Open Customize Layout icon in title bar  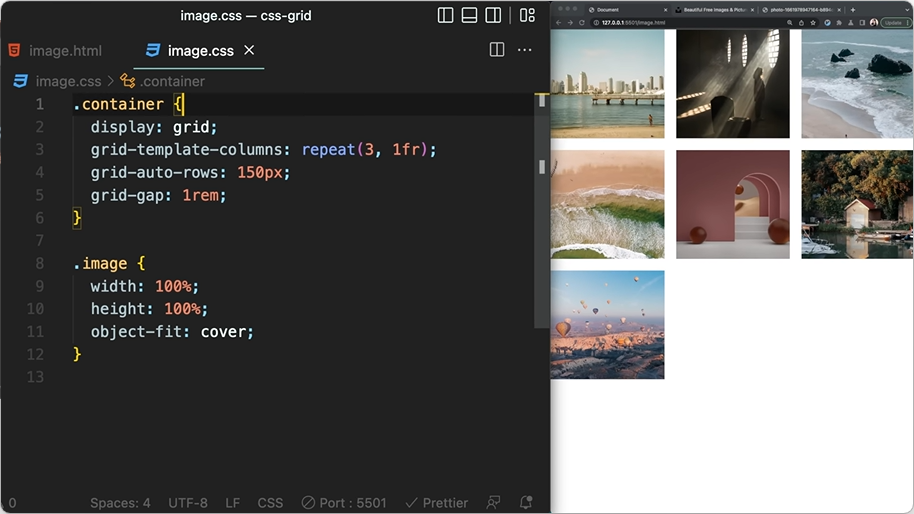pos(527,15)
